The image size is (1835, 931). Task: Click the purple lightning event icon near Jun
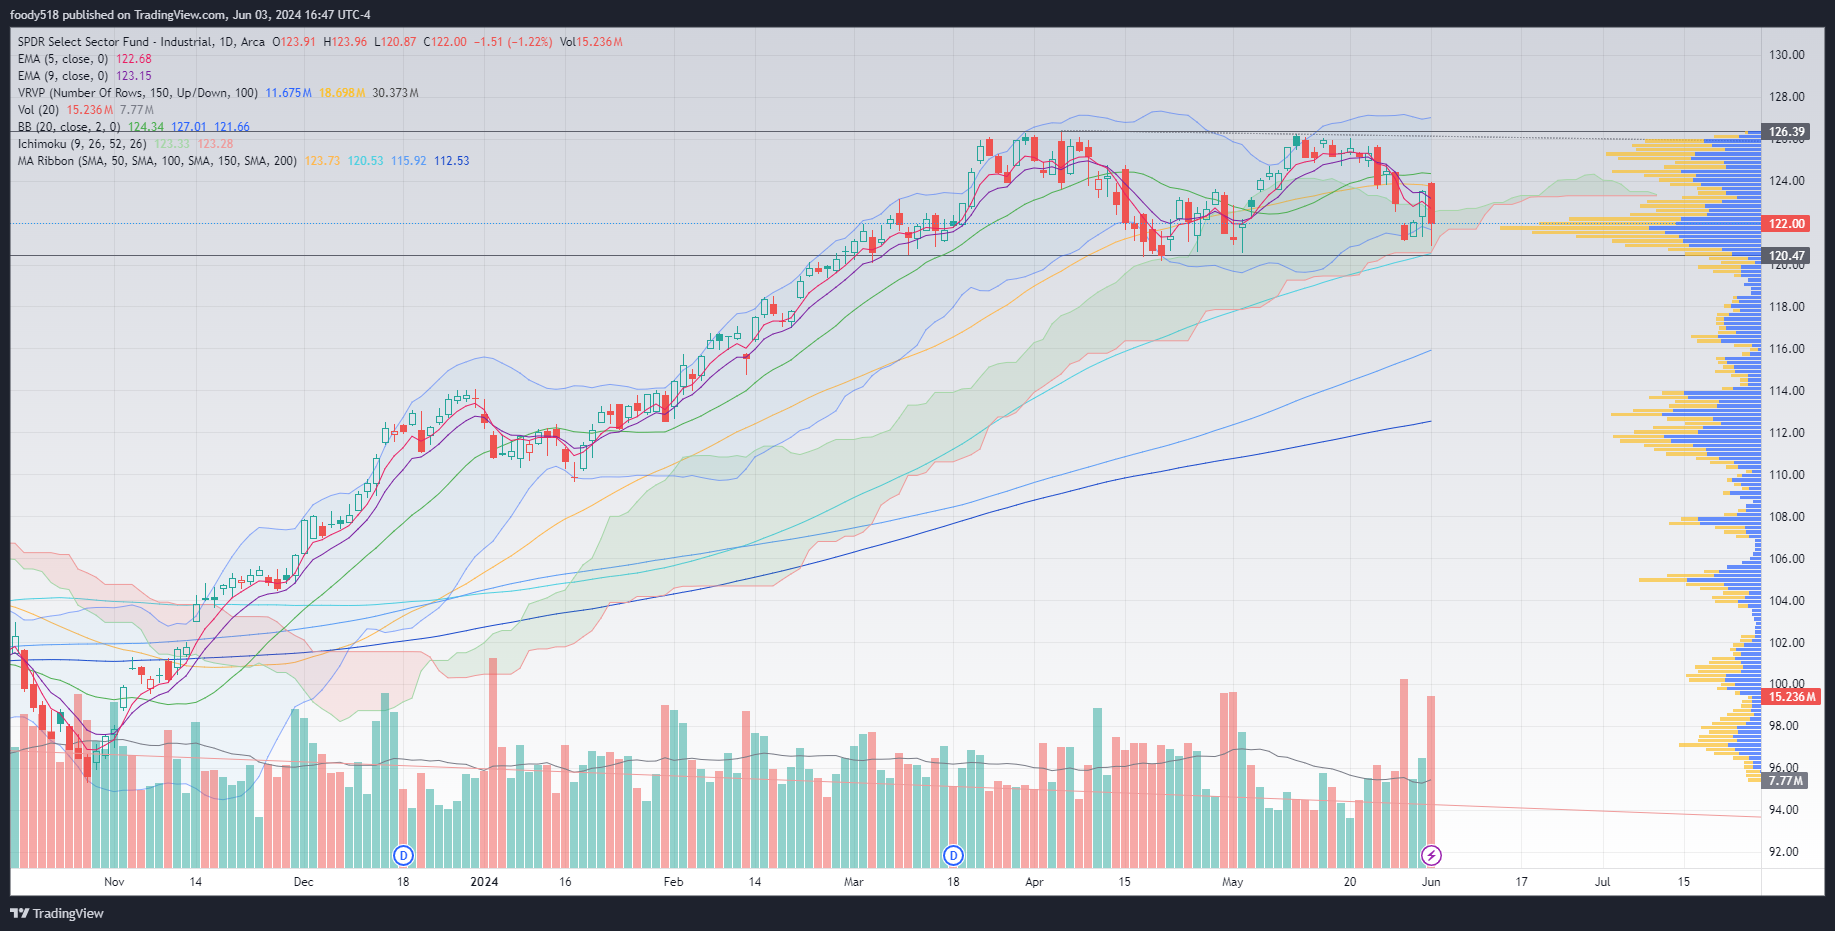[x=1431, y=855]
